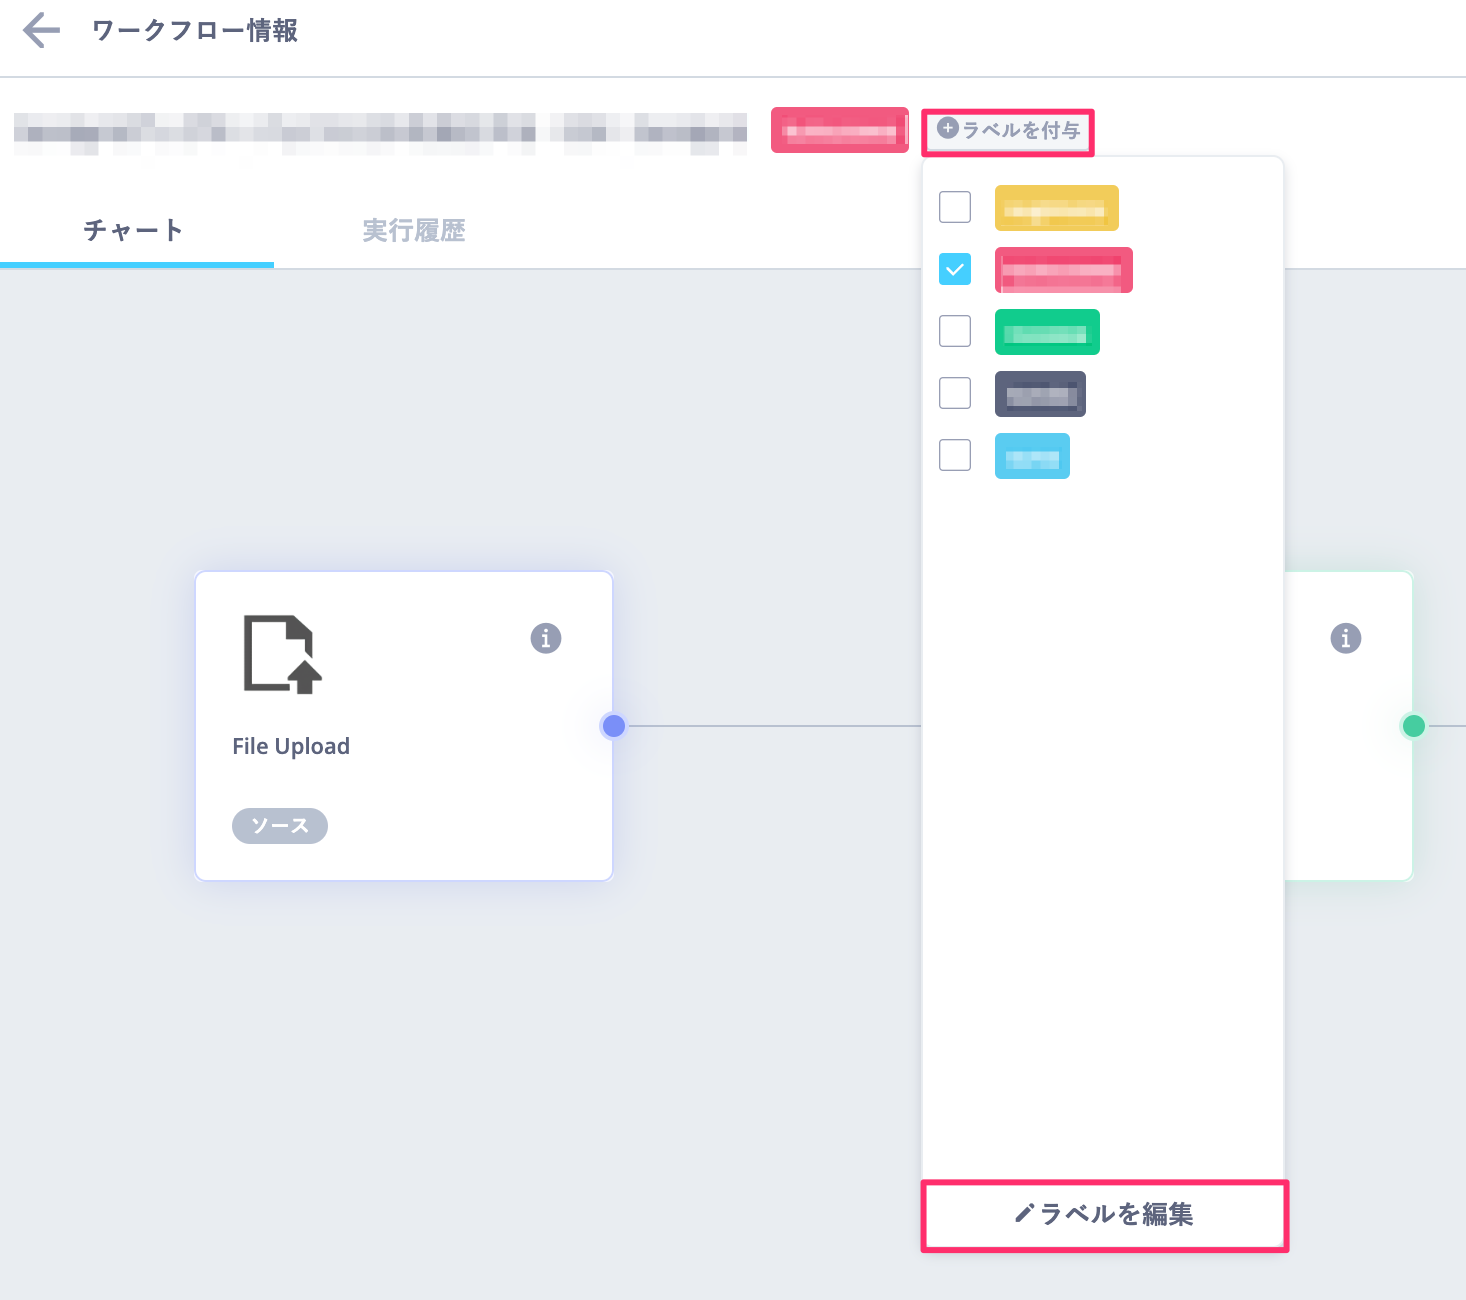Open the 実行履歴 tab
Viewport: 1466px width, 1300px height.
point(413,230)
